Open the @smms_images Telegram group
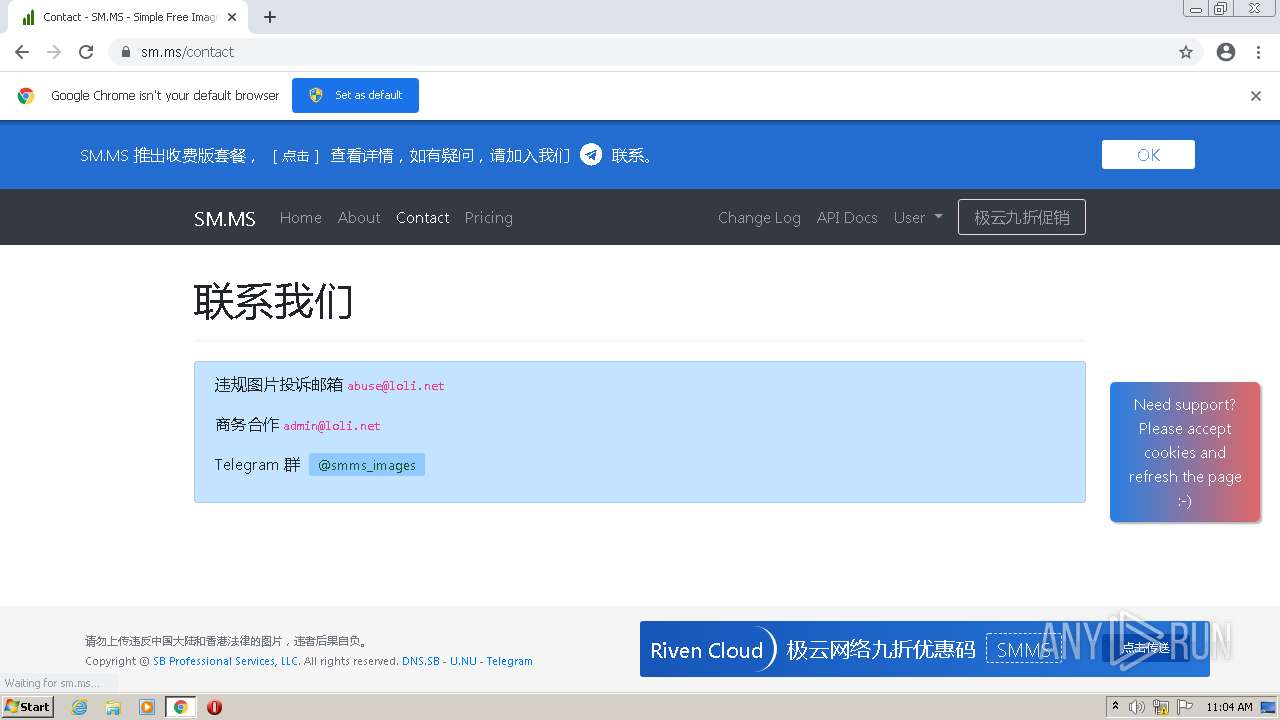The width and height of the screenshot is (1280, 720). [367, 465]
